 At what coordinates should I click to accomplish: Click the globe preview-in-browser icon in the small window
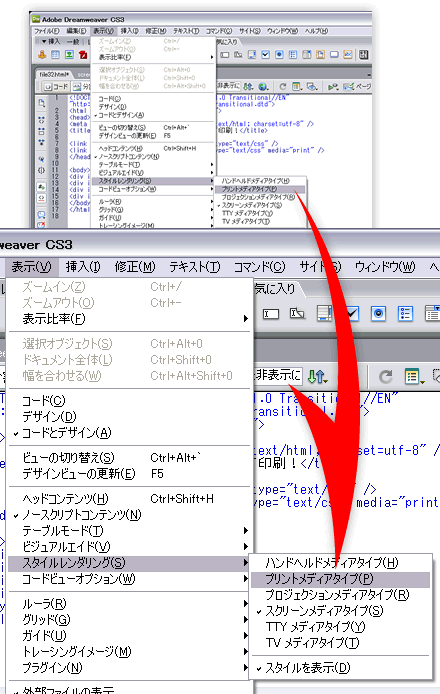pyautogui.click(x=263, y=86)
